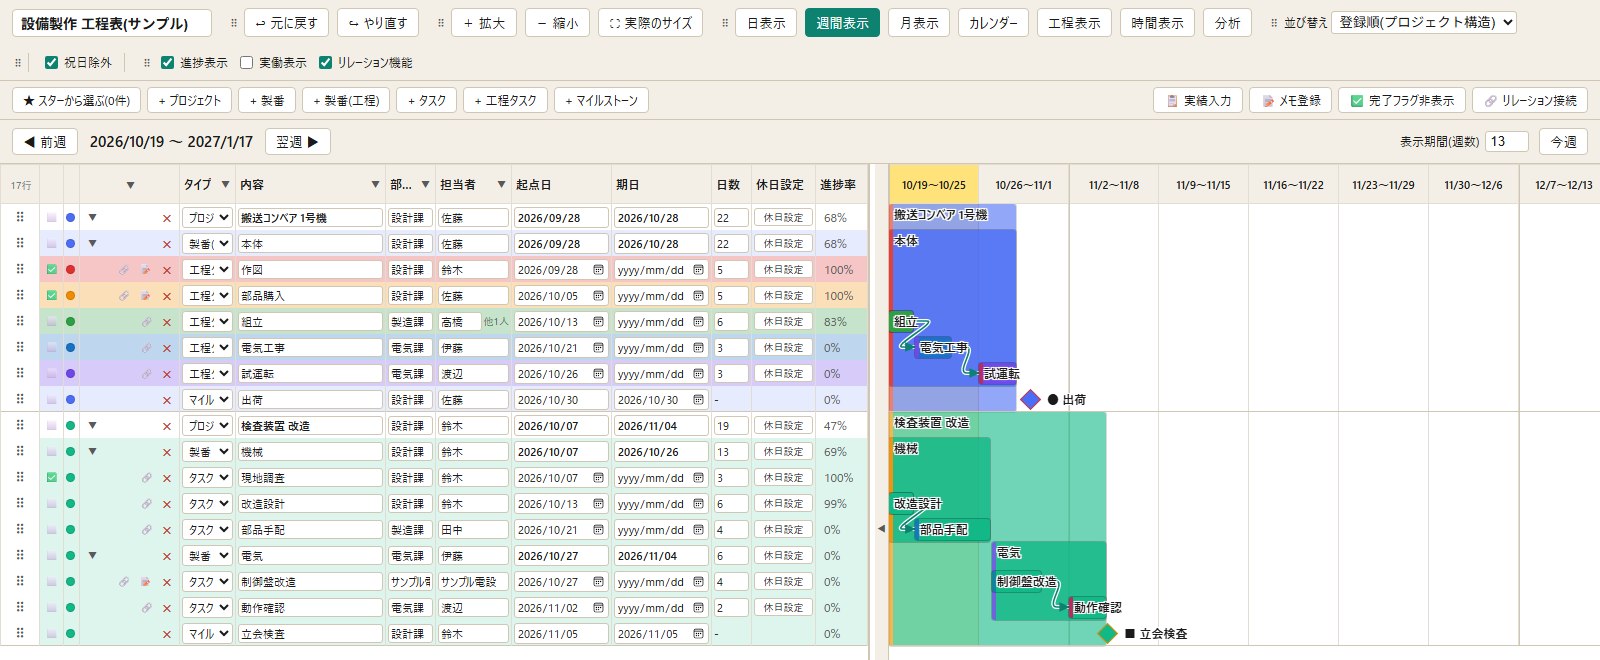
Task: Reset zoom with 実際のサイズ button
Action: [650, 23]
